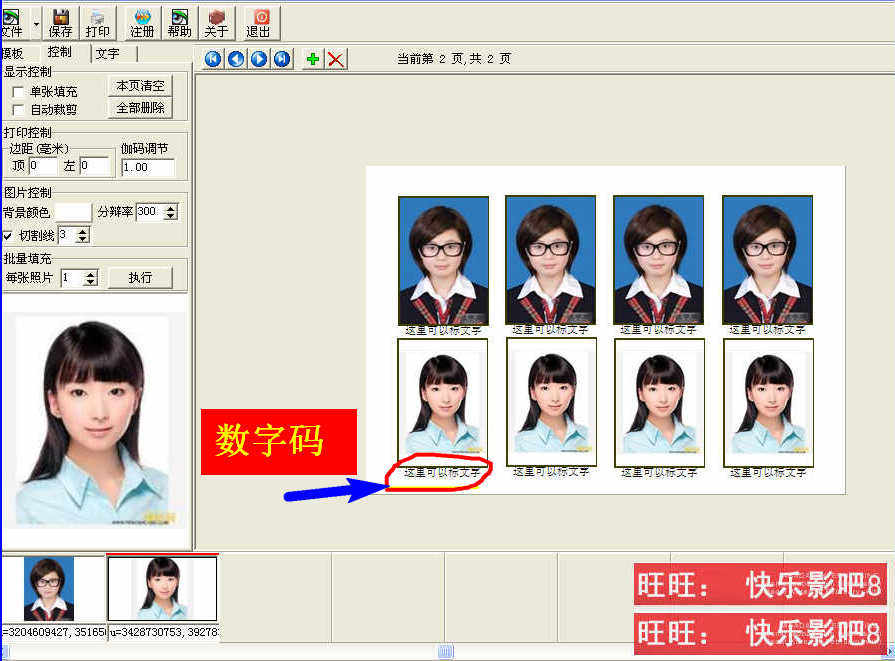Click the 本页清空 button
Image resolution: width=895 pixels, height=661 pixels.
pyautogui.click(x=140, y=86)
